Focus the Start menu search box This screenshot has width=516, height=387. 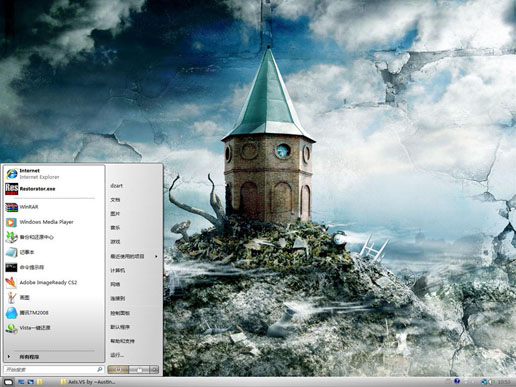pyautogui.click(x=53, y=369)
